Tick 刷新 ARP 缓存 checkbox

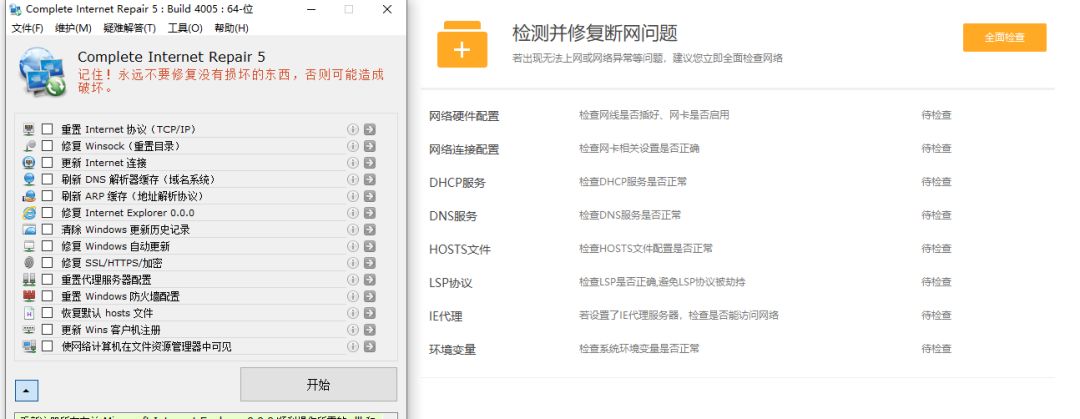(47, 196)
